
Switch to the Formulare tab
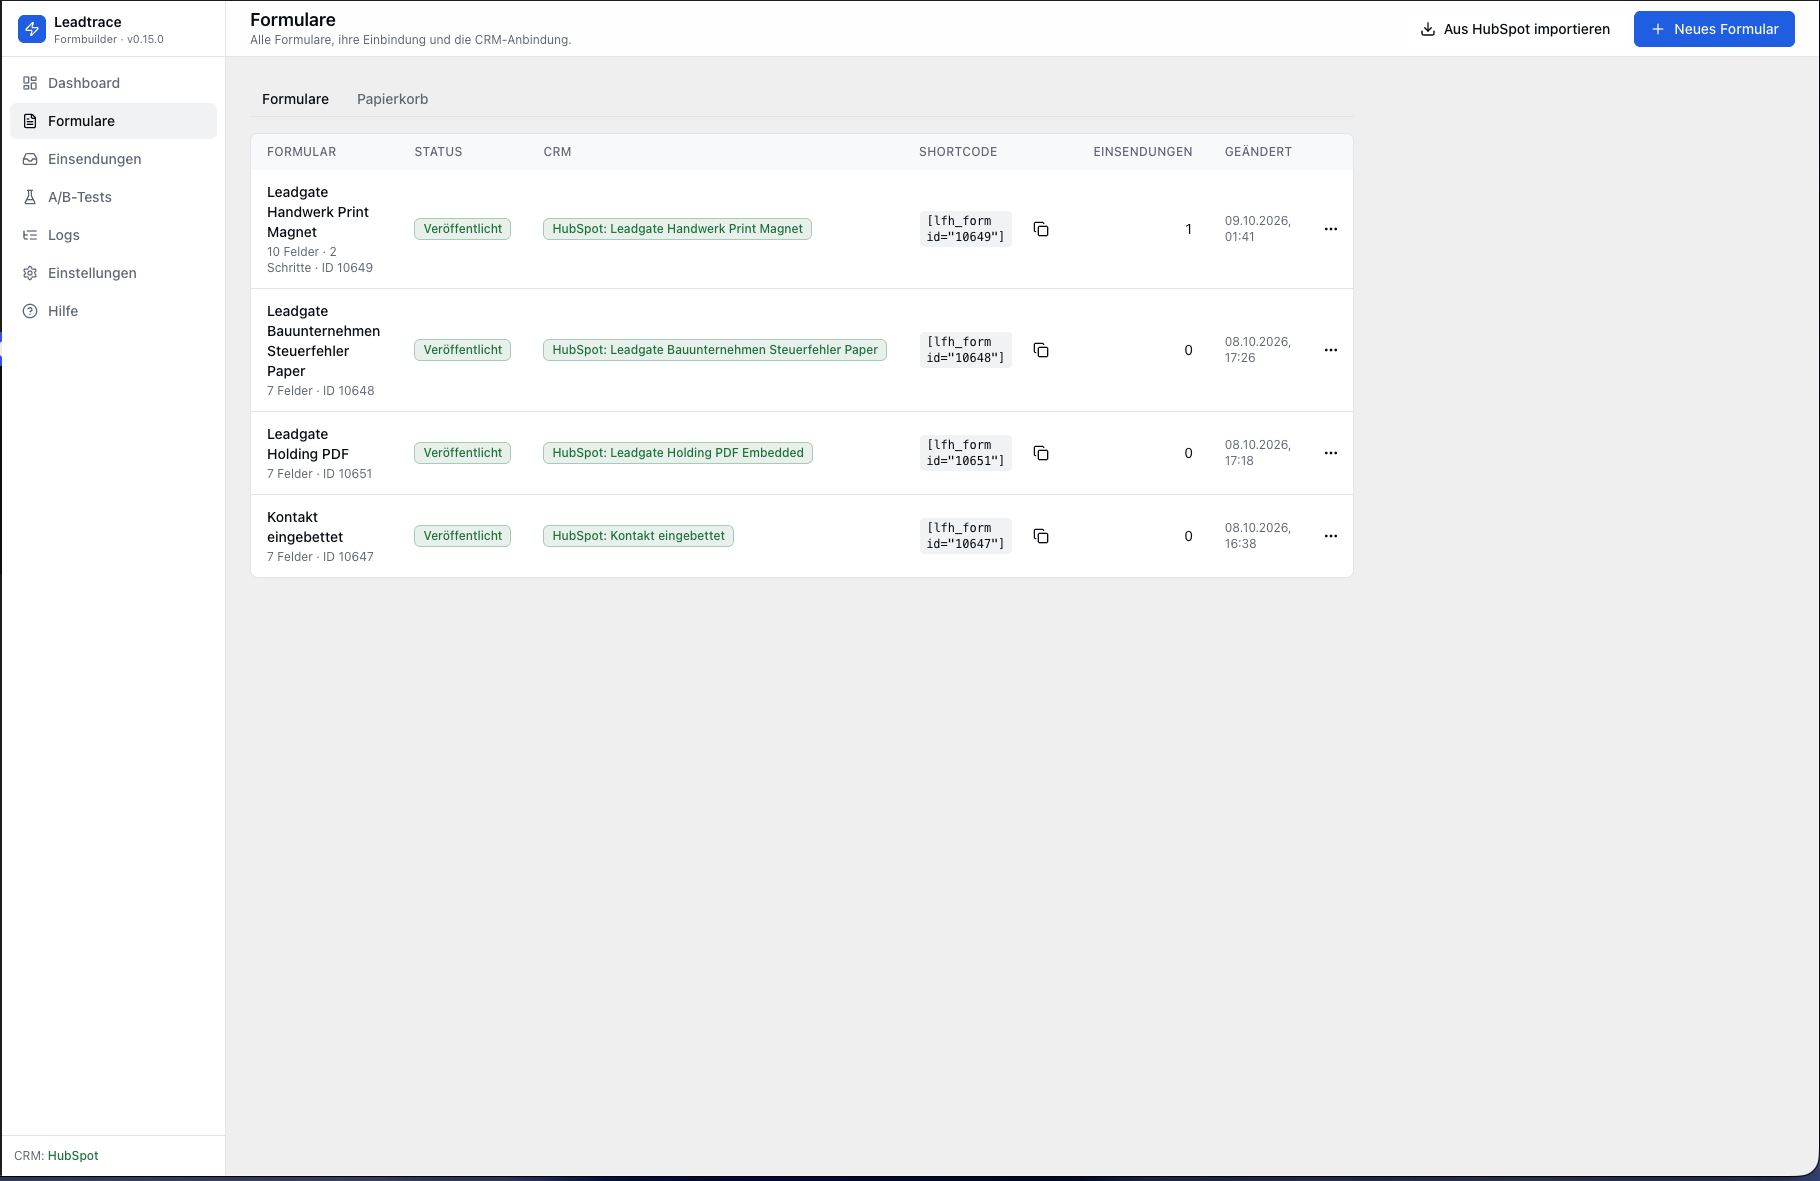295,99
